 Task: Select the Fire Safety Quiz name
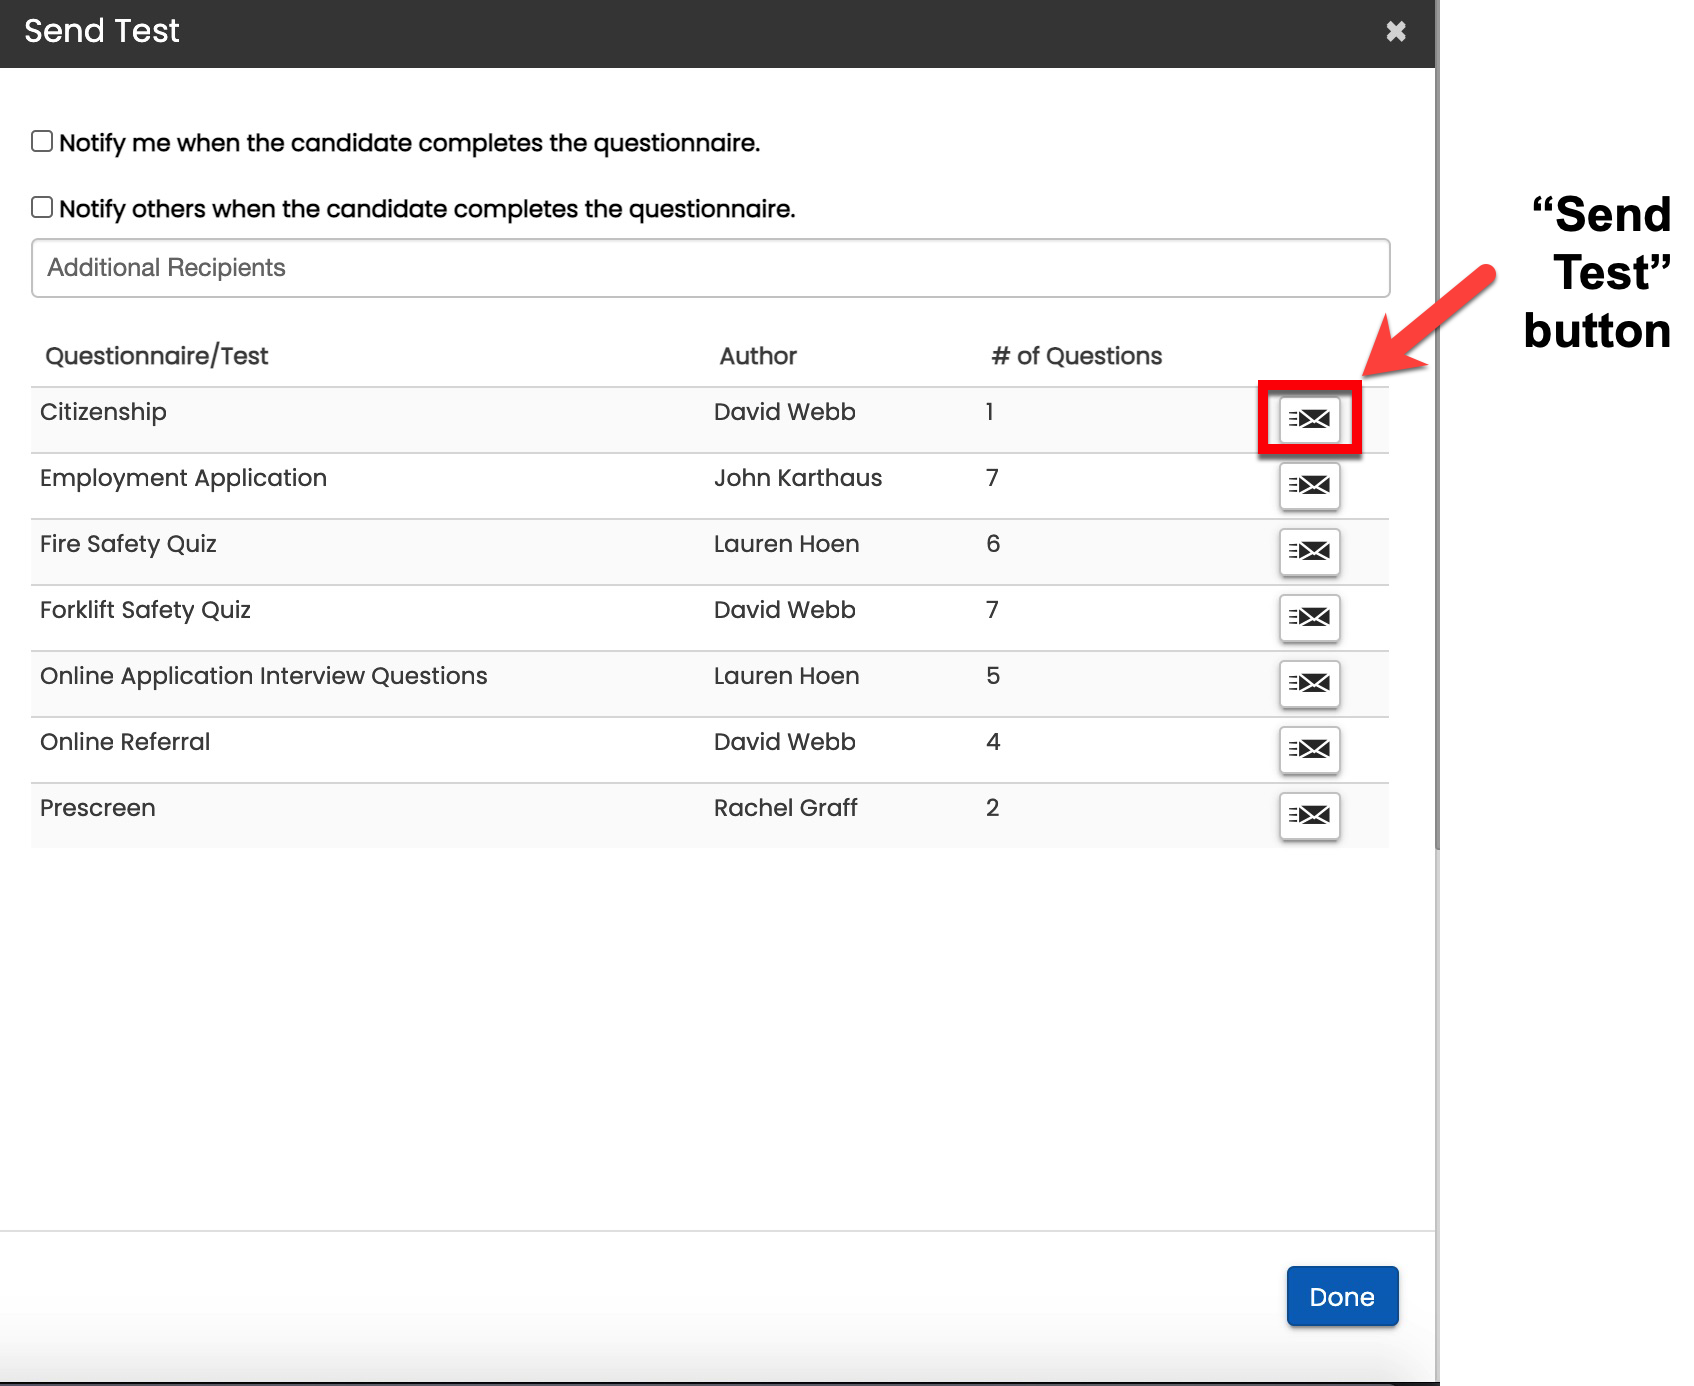tap(128, 544)
